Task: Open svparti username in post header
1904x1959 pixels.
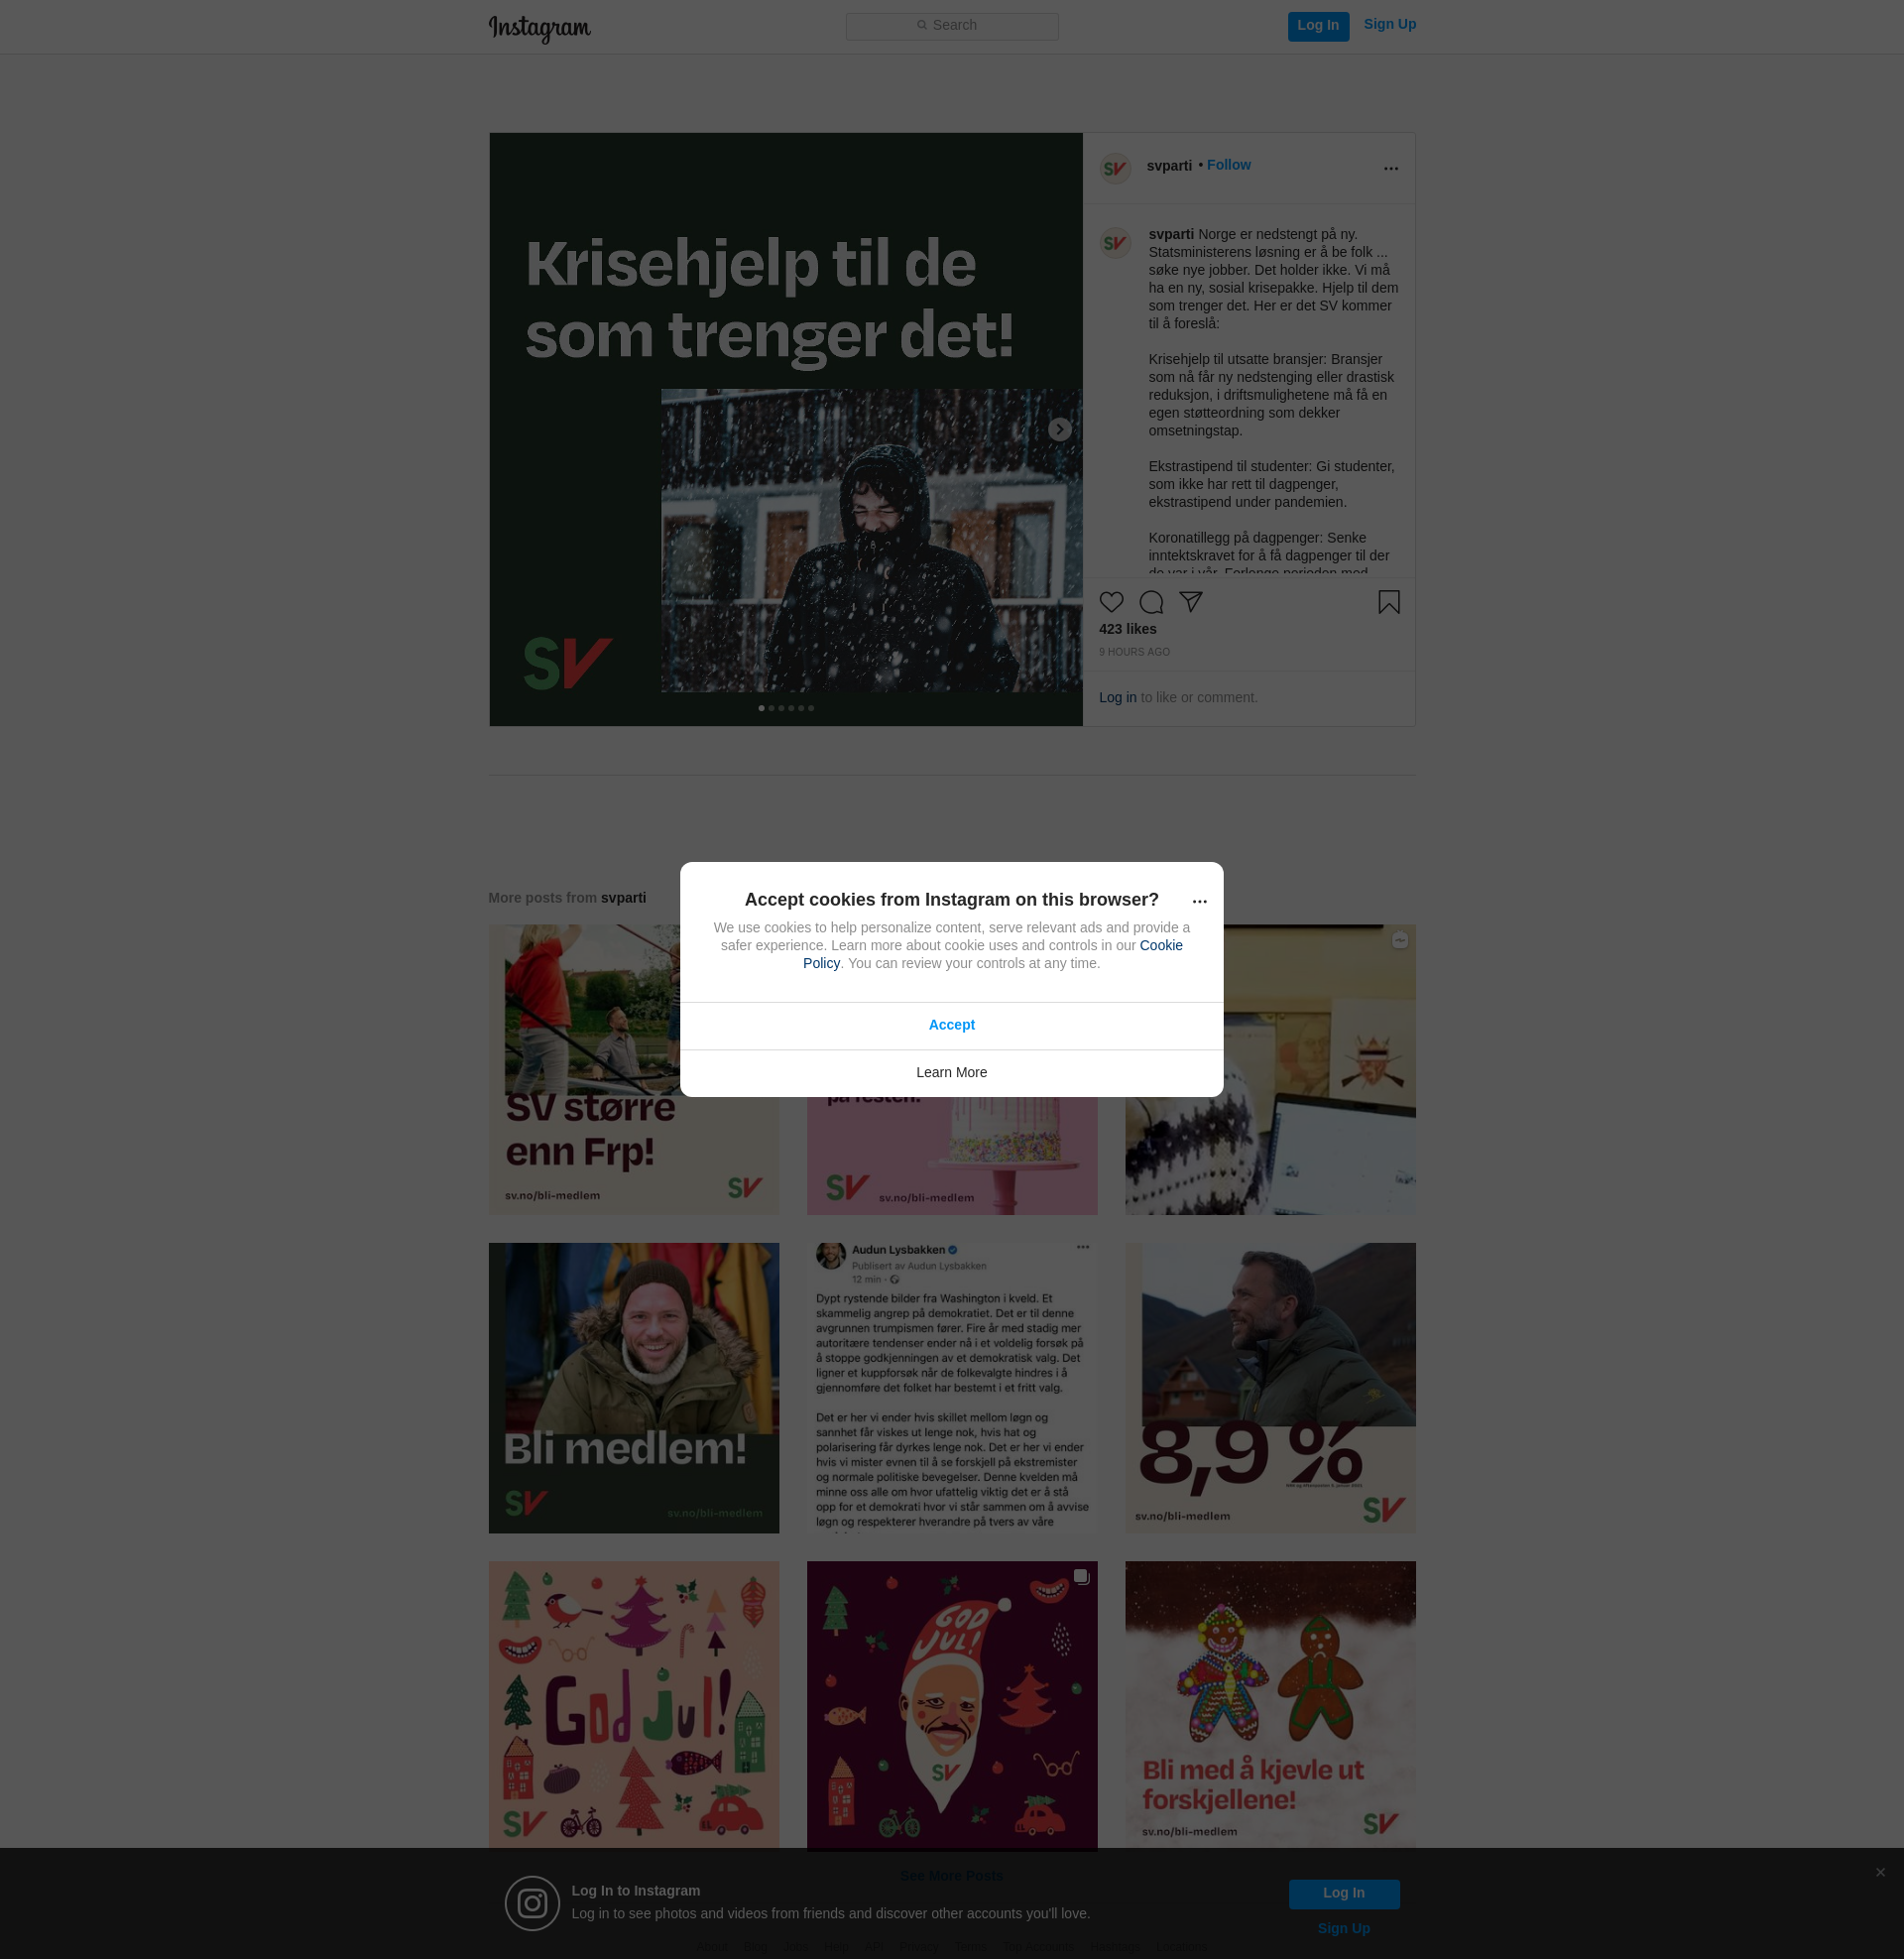Action: [1169, 166]
